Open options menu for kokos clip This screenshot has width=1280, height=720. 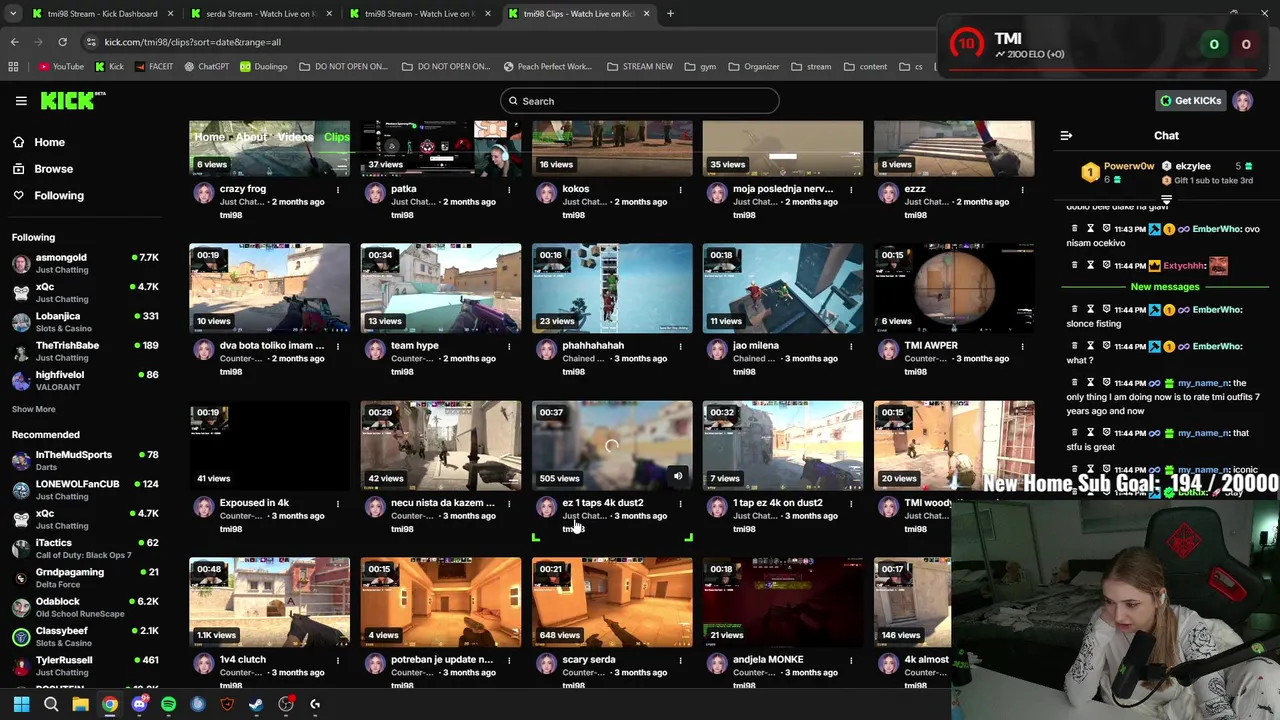680,189
